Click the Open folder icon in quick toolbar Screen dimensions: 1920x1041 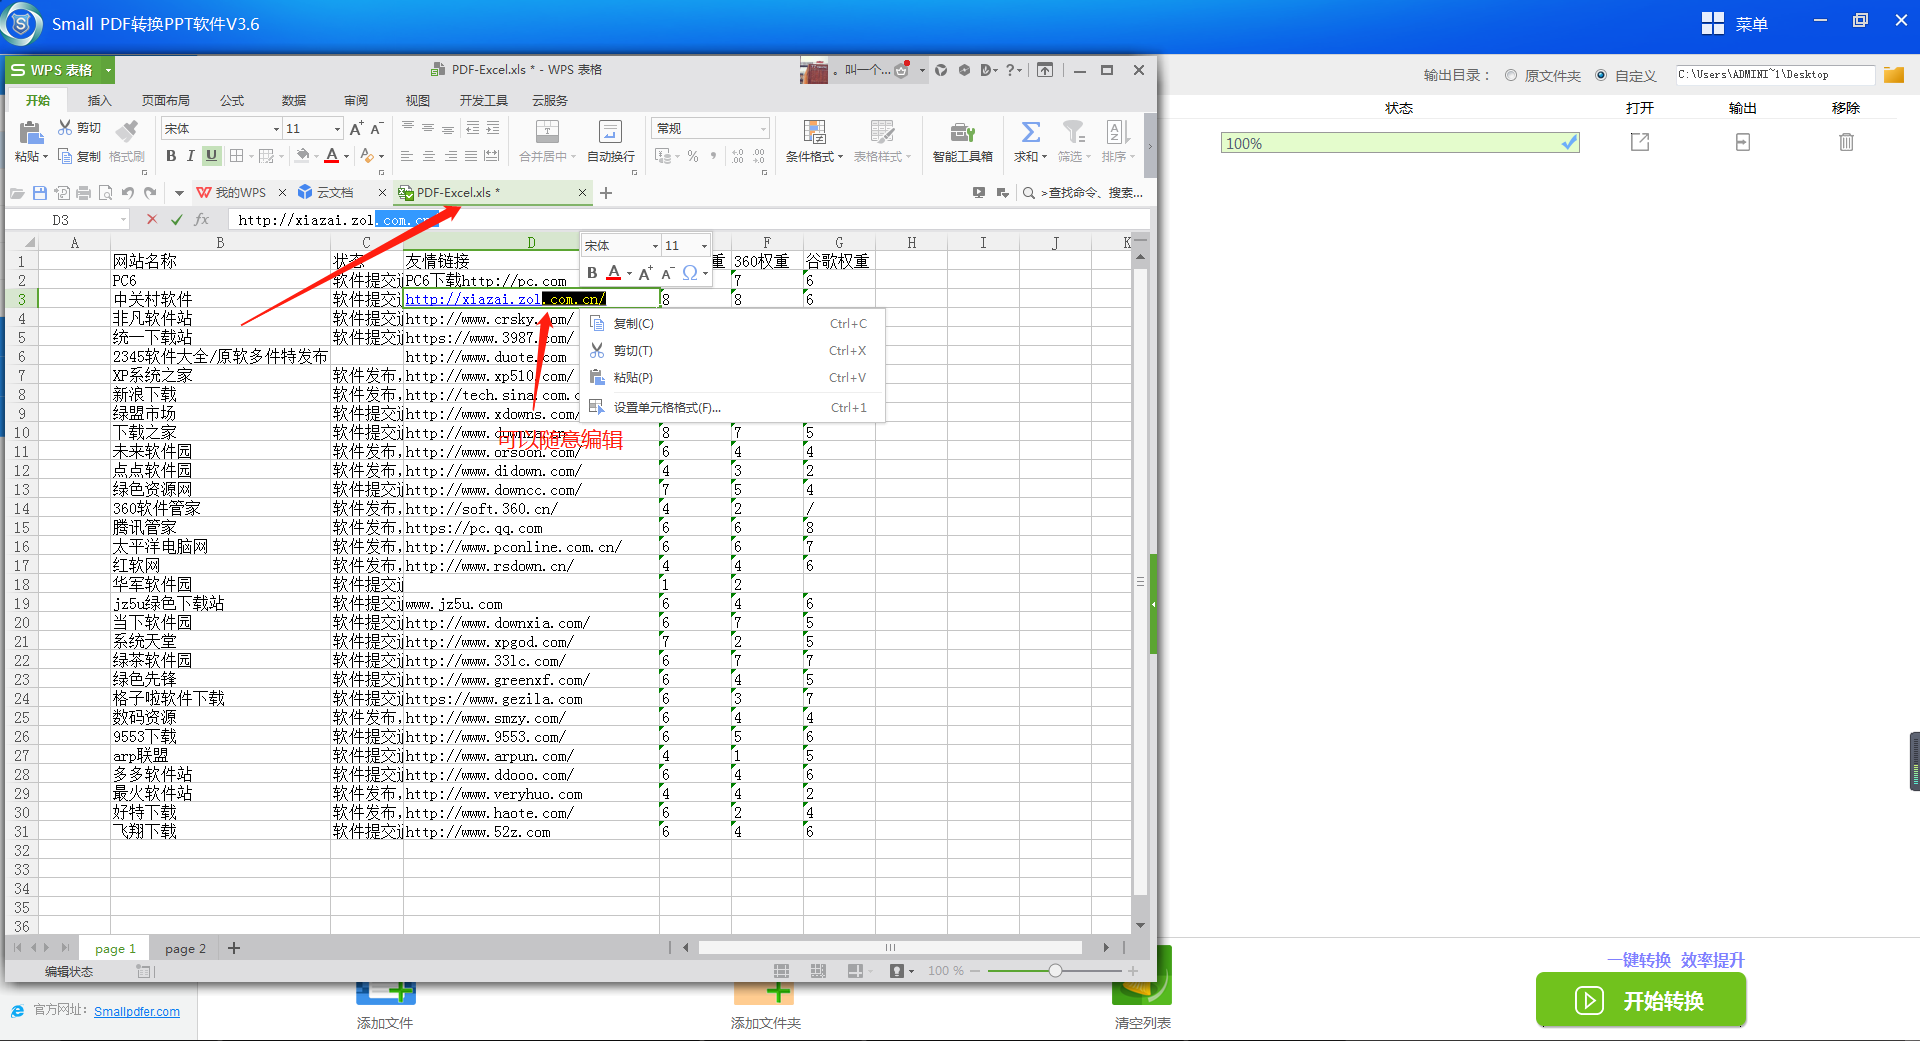point(17,192)
